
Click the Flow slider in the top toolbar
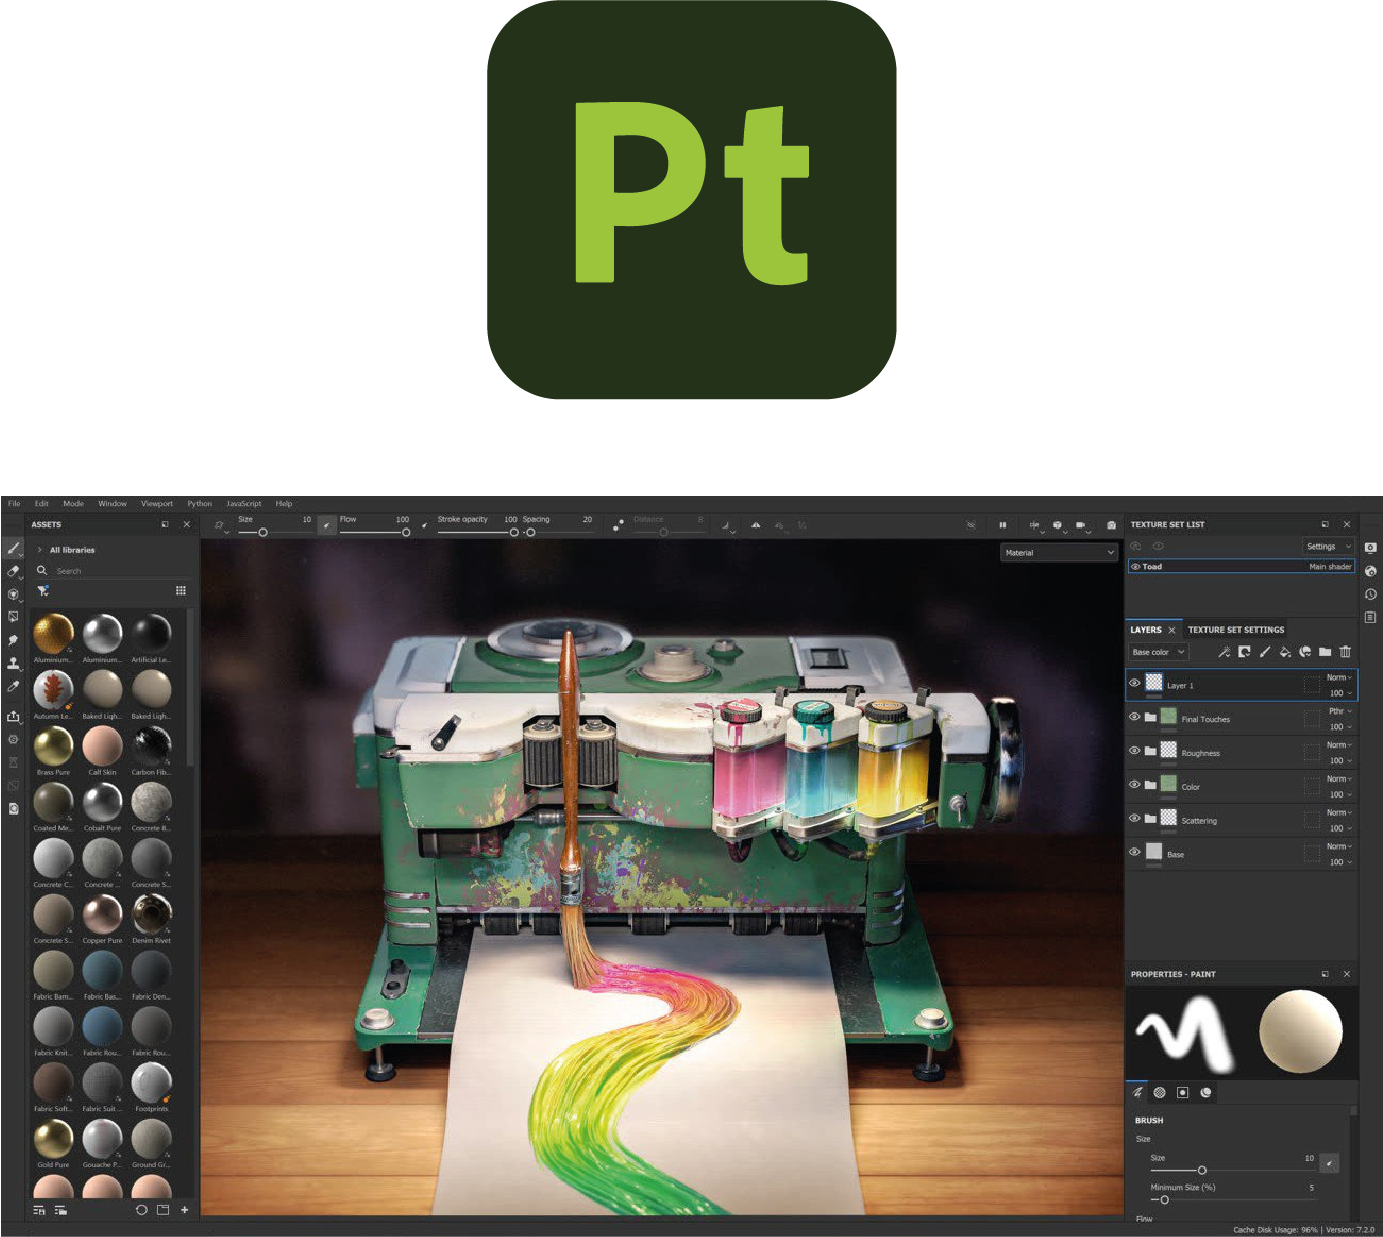pos(374,532)
